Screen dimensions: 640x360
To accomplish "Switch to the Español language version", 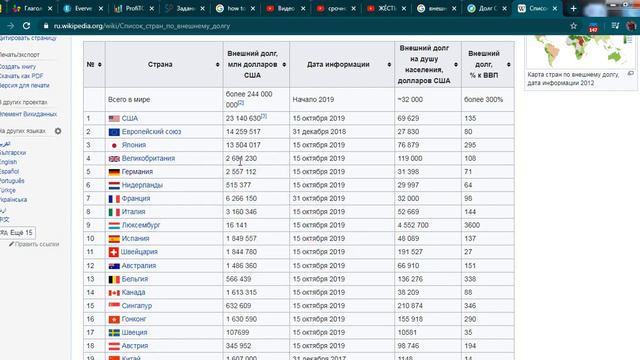I will [9, 171].
